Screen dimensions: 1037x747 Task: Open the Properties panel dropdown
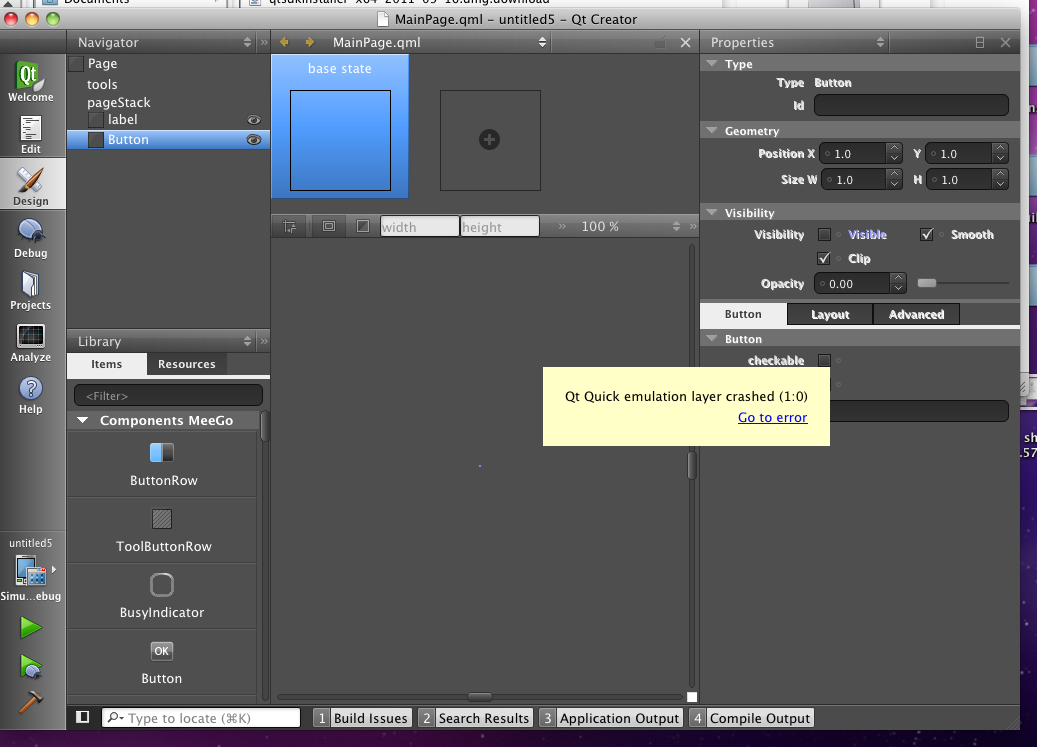(x=880, y=42)
